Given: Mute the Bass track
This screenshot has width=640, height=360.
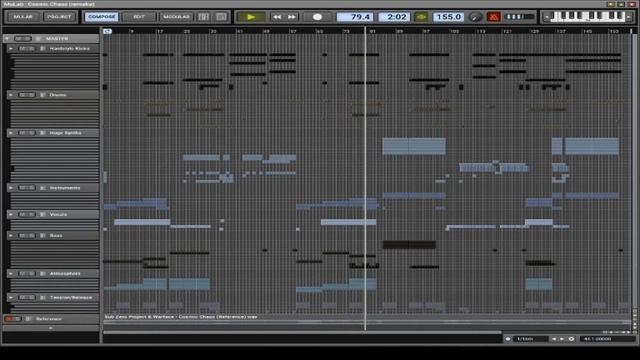Looking at the screenshot, I should point(23,236).
